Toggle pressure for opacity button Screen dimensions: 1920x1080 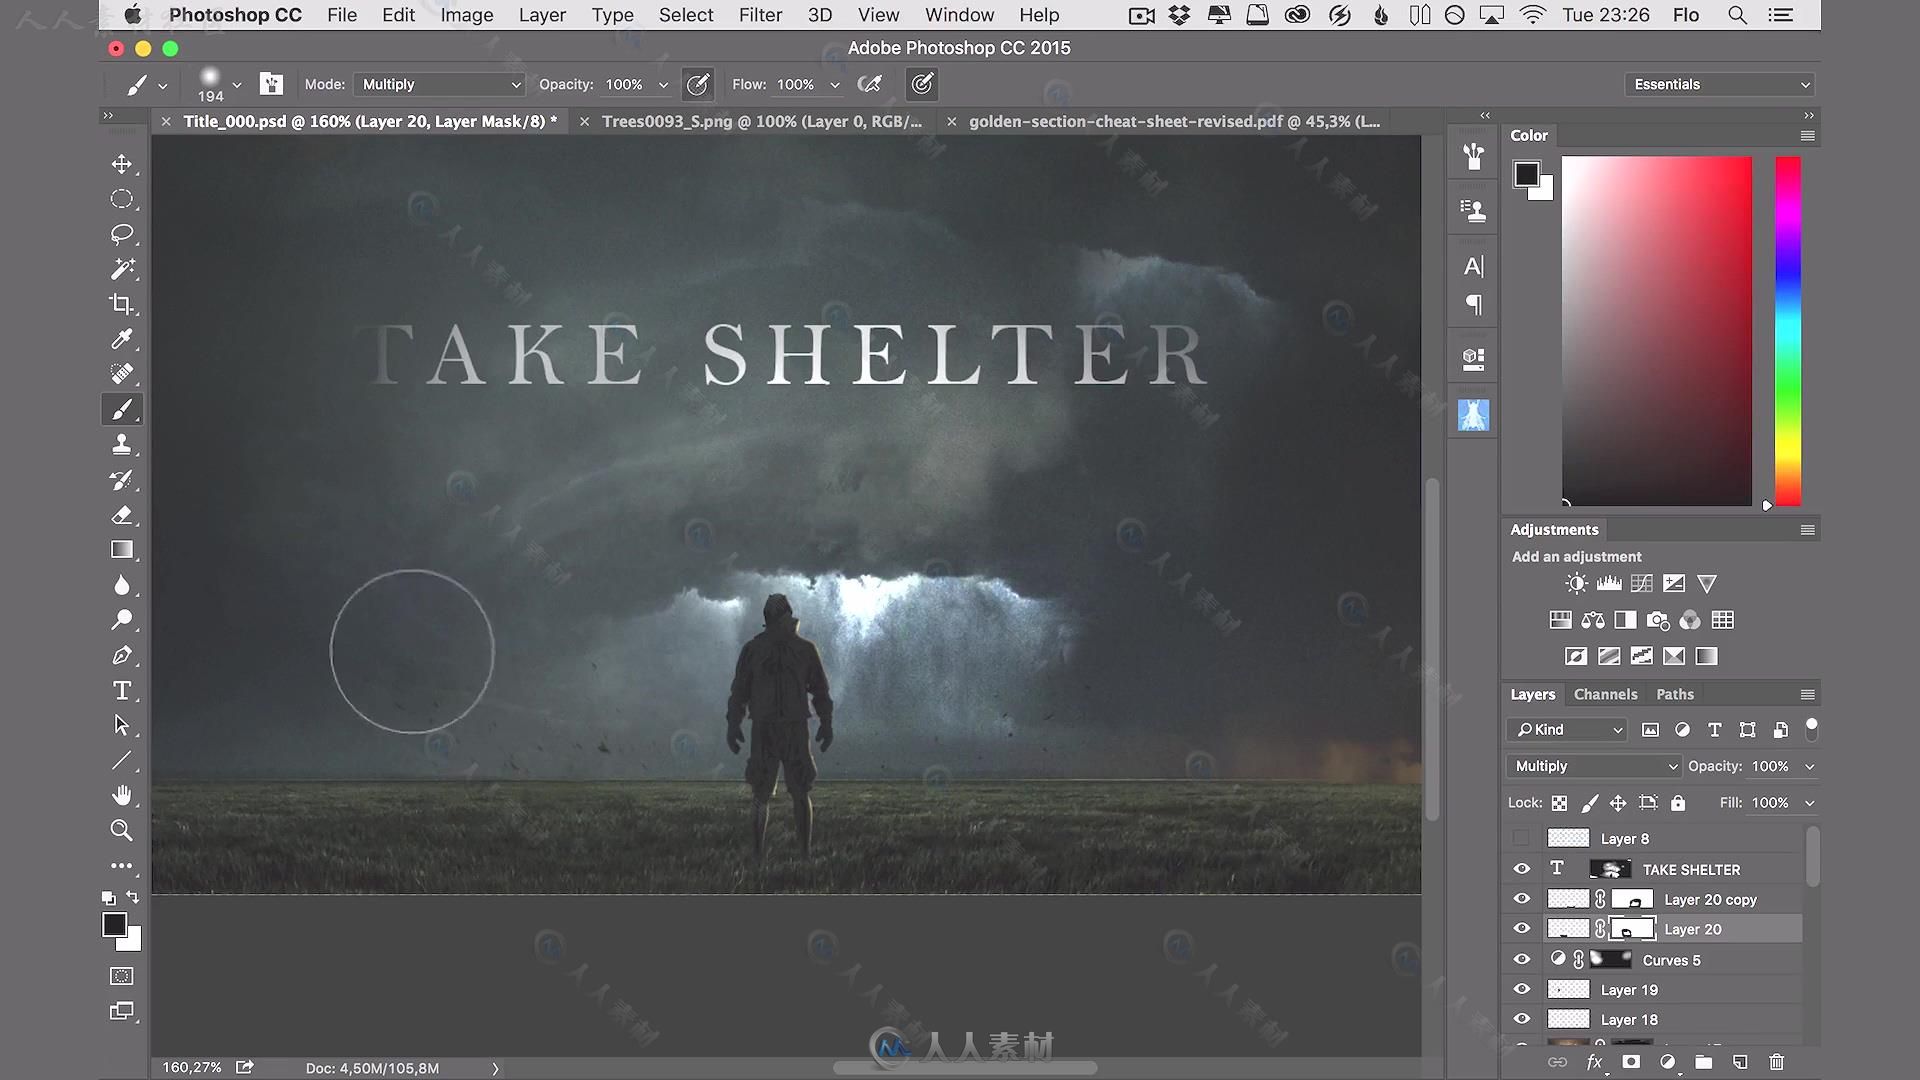(698, 85)
